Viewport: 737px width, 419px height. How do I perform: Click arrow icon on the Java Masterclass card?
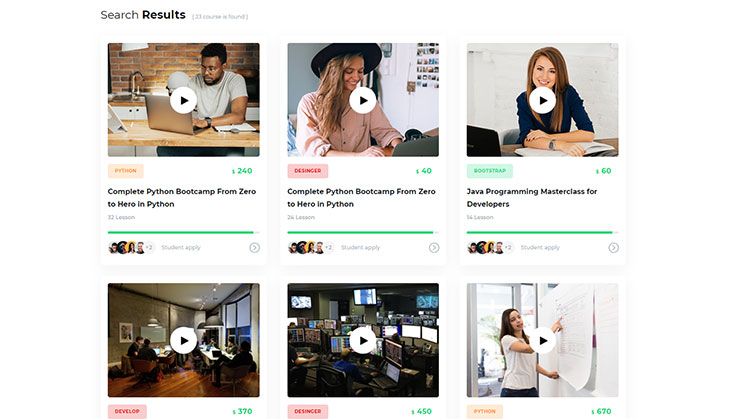[x=613, y=247]
